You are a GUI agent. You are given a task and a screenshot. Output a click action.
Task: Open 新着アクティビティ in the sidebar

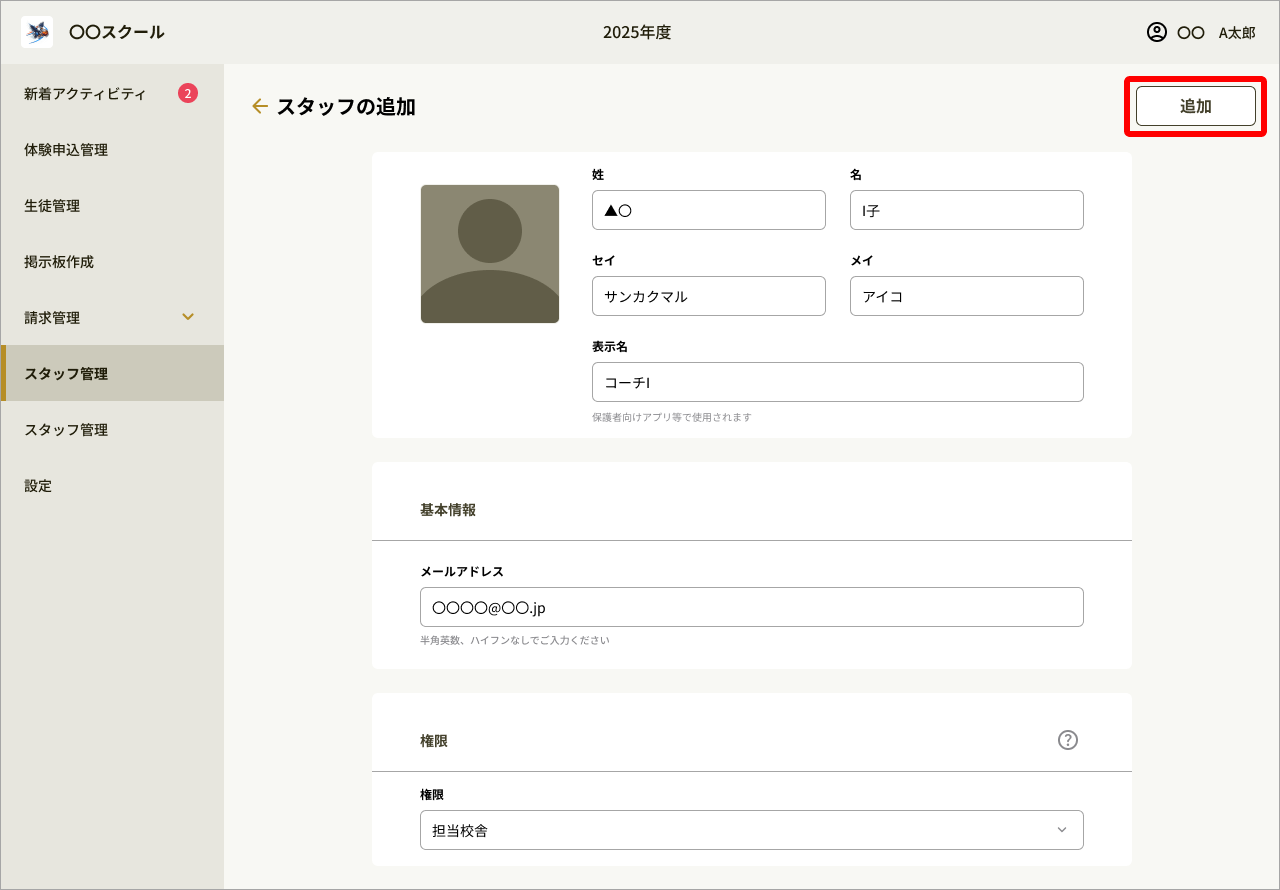tap(85, 94)
